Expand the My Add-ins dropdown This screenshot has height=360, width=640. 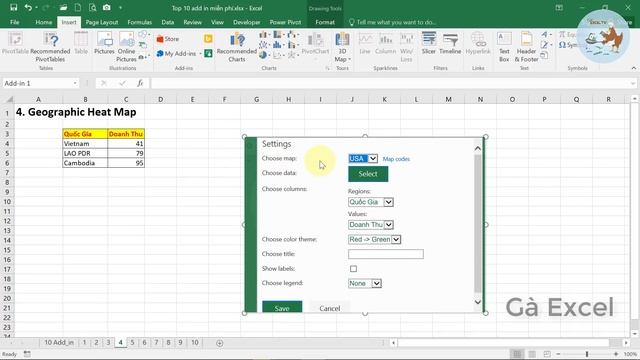200,54
